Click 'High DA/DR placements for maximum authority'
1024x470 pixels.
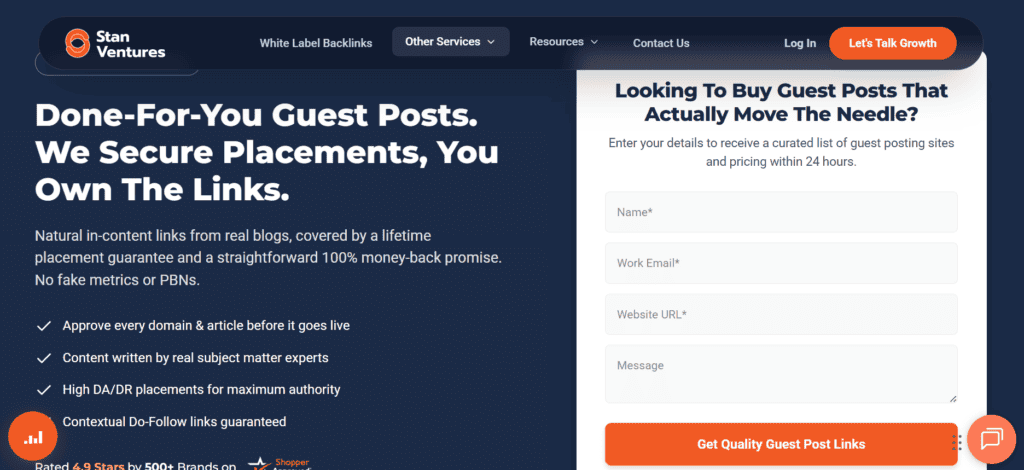(x=201, y=390)
